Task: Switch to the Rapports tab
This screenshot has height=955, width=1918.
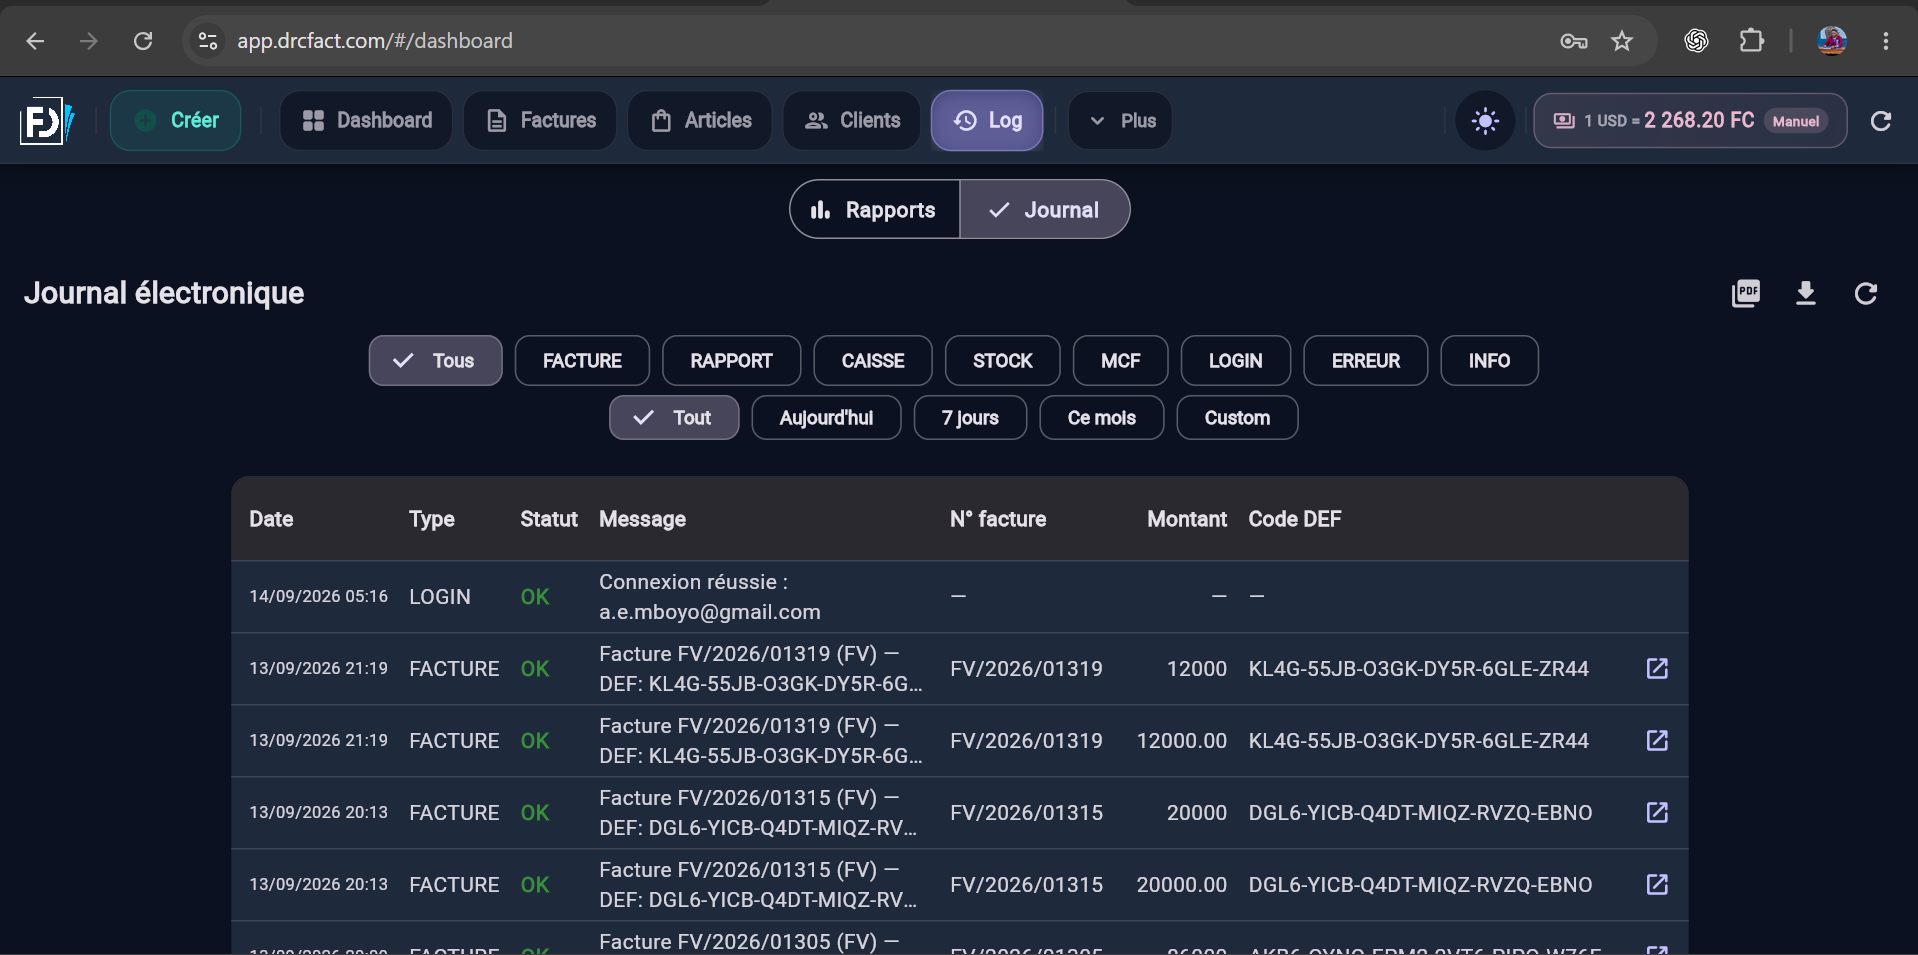Action: click(875, 210)
